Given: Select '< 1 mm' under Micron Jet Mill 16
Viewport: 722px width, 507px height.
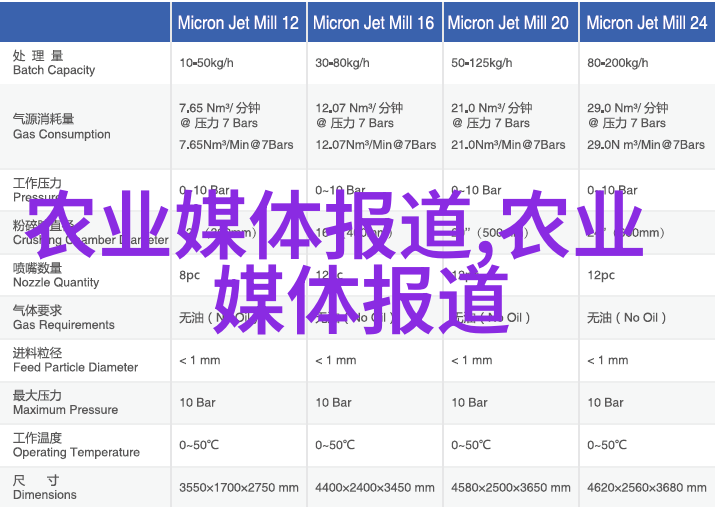Looking at the screenshot, I should point(336,360).
